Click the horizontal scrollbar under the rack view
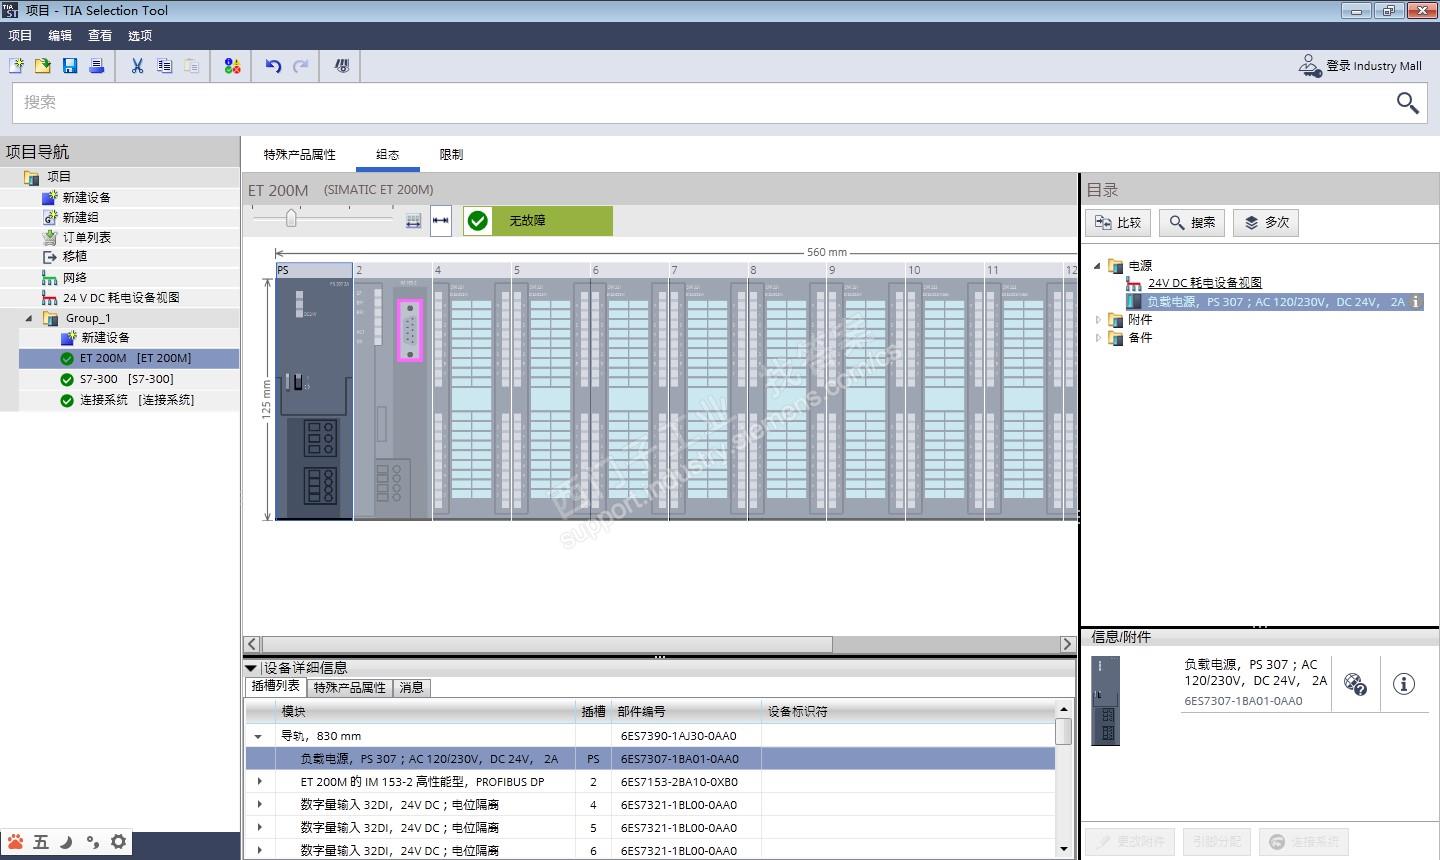The image size is (1440, 860). [x=547, y=644]
